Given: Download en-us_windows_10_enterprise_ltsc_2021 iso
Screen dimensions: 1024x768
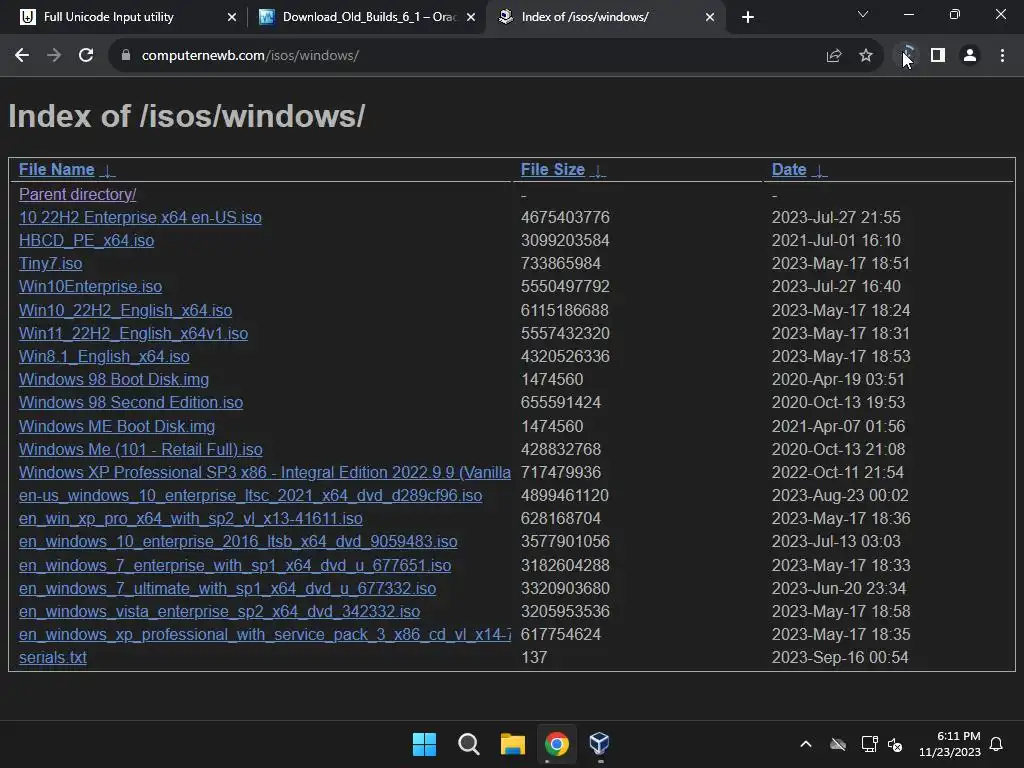Looking at the screenshot, I should (251, 496).
